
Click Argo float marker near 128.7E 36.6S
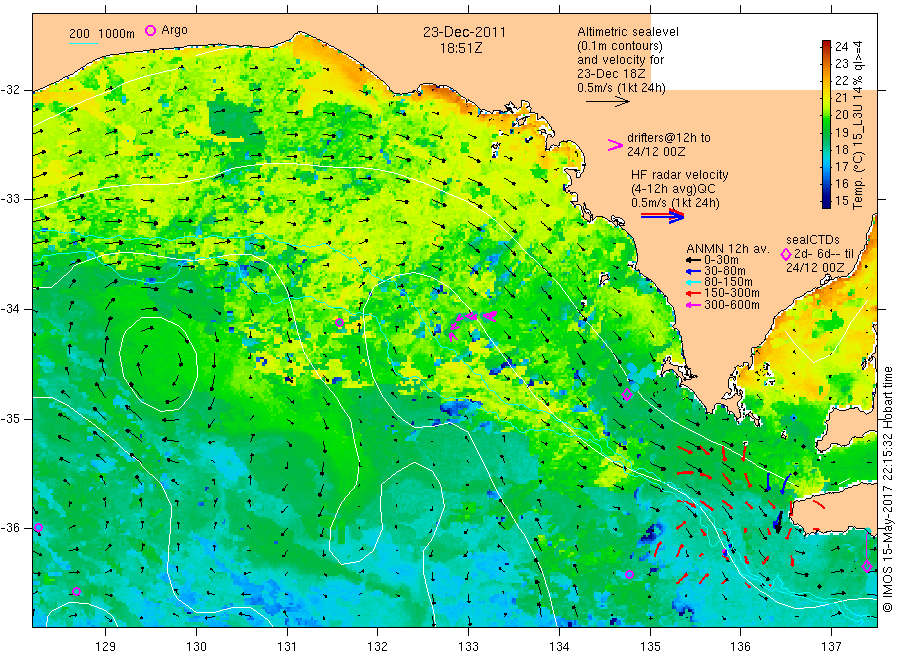click(x=76, y=592)
